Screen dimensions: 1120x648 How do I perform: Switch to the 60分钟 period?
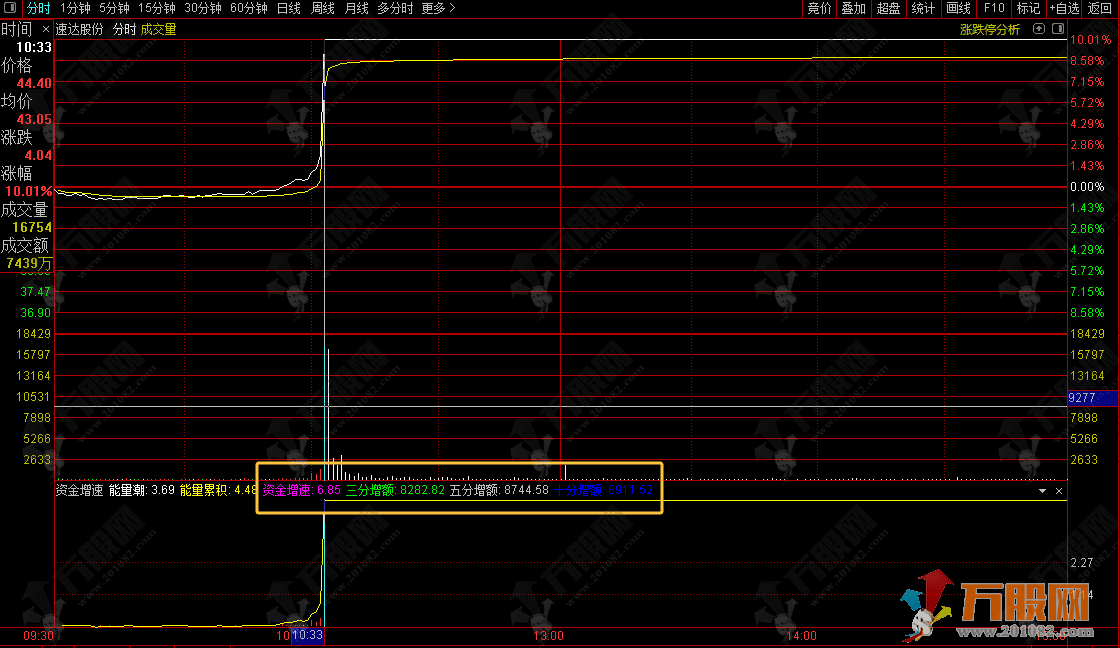248,8
